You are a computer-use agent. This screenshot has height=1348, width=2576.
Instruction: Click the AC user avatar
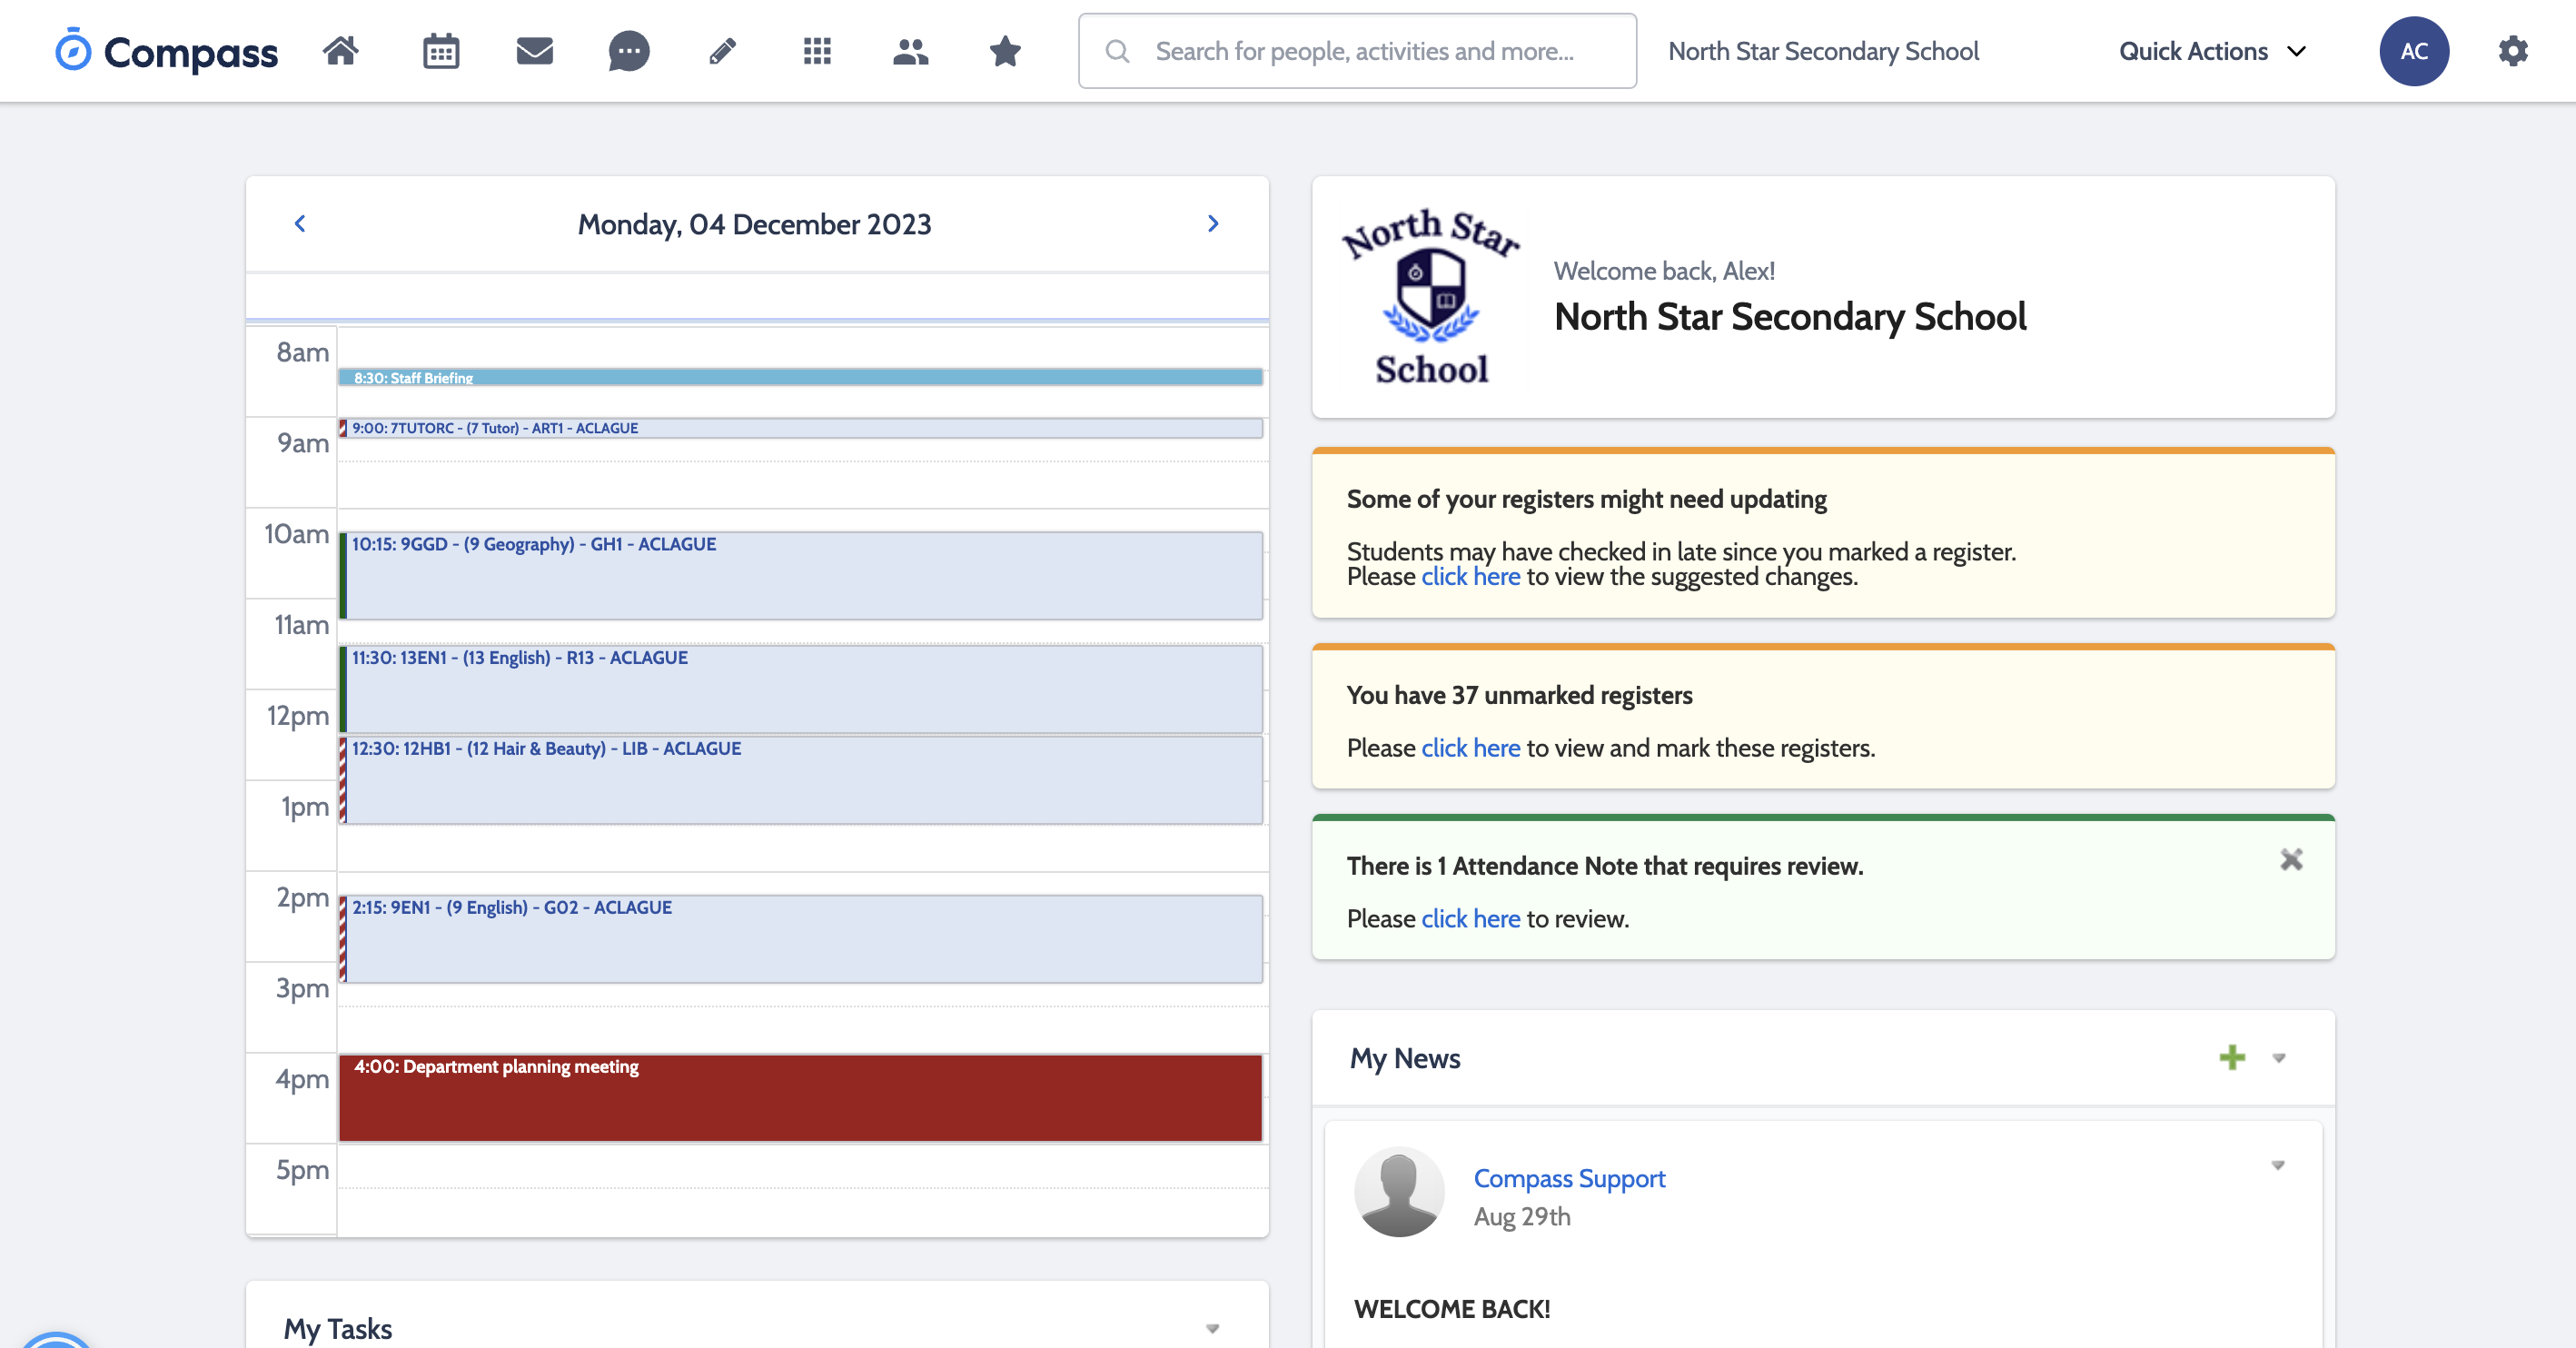(2414, 51)
